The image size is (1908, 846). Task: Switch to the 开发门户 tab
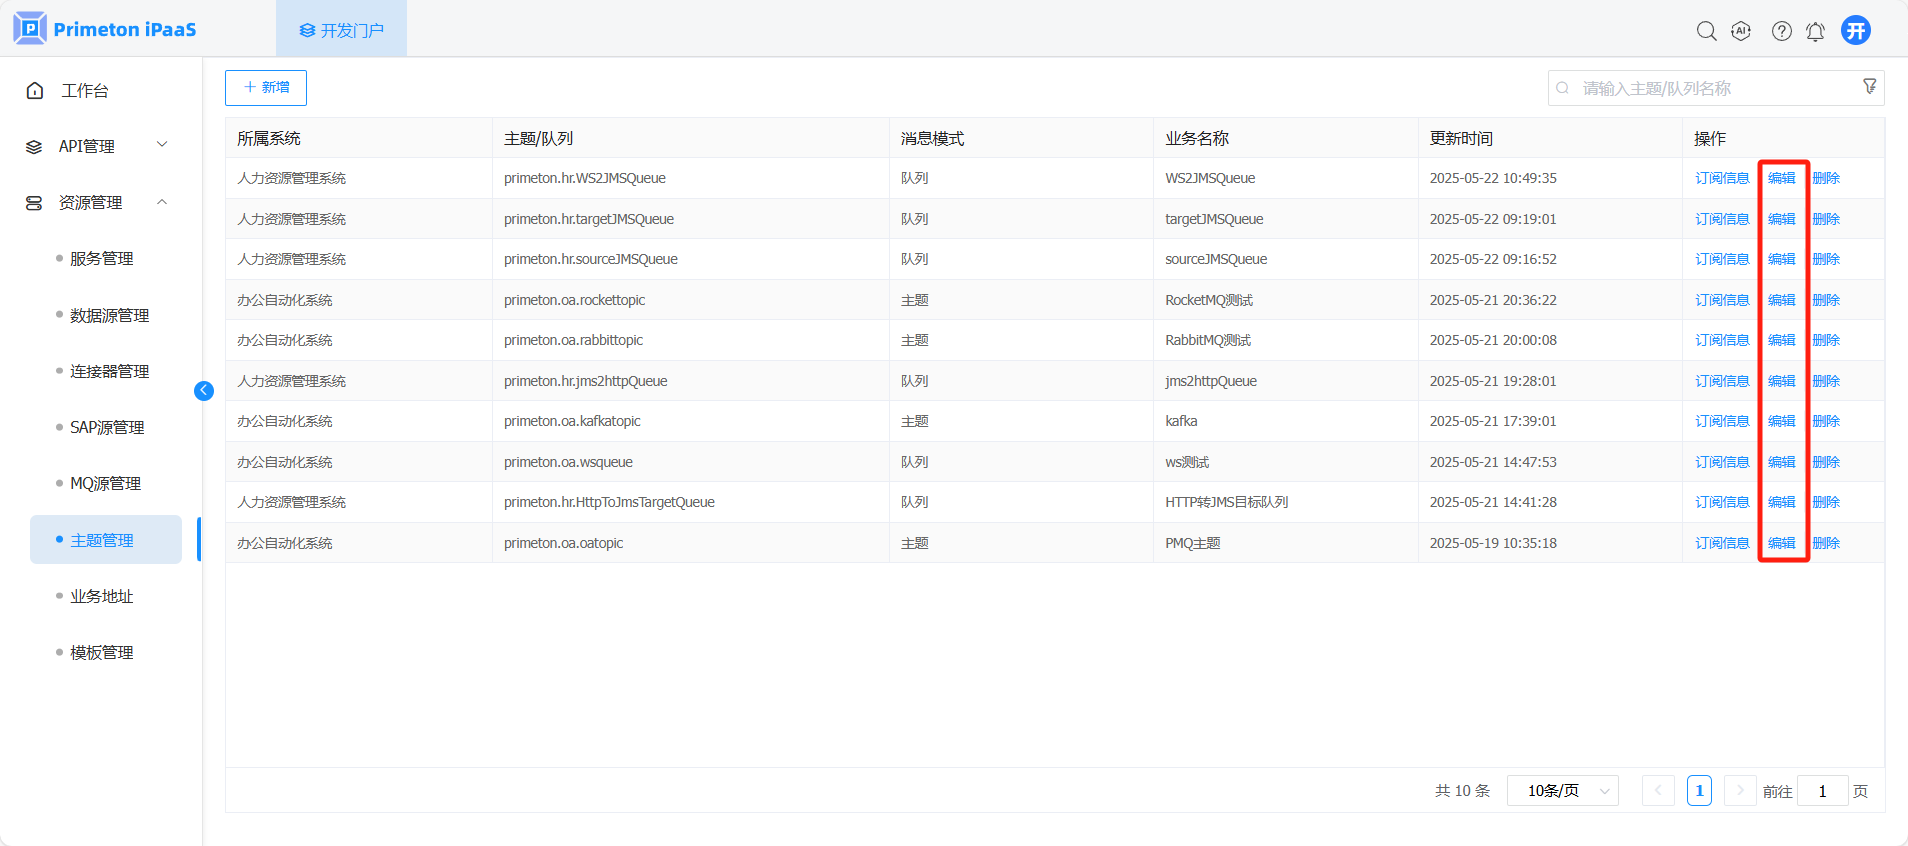tap(341, 30)
